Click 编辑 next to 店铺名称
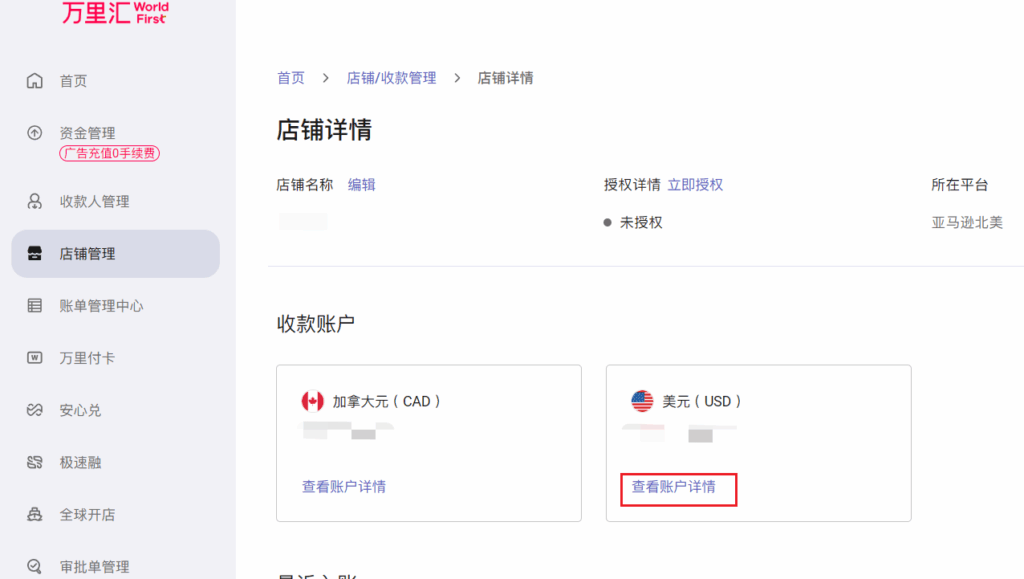 (362, 185)
